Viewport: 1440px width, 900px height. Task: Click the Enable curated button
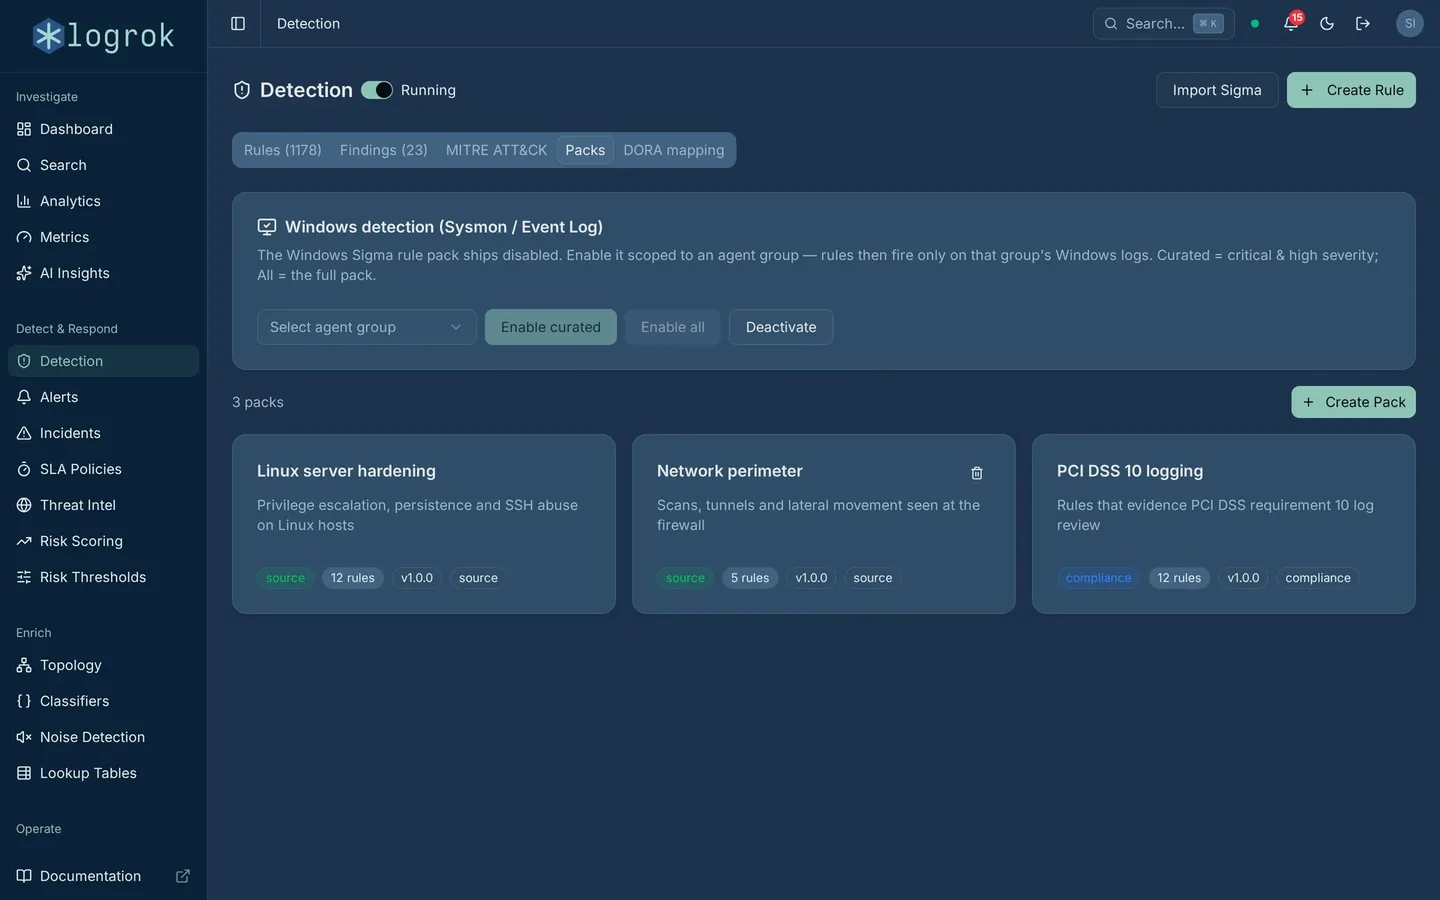pyautogui.click(x=551, y=327)
